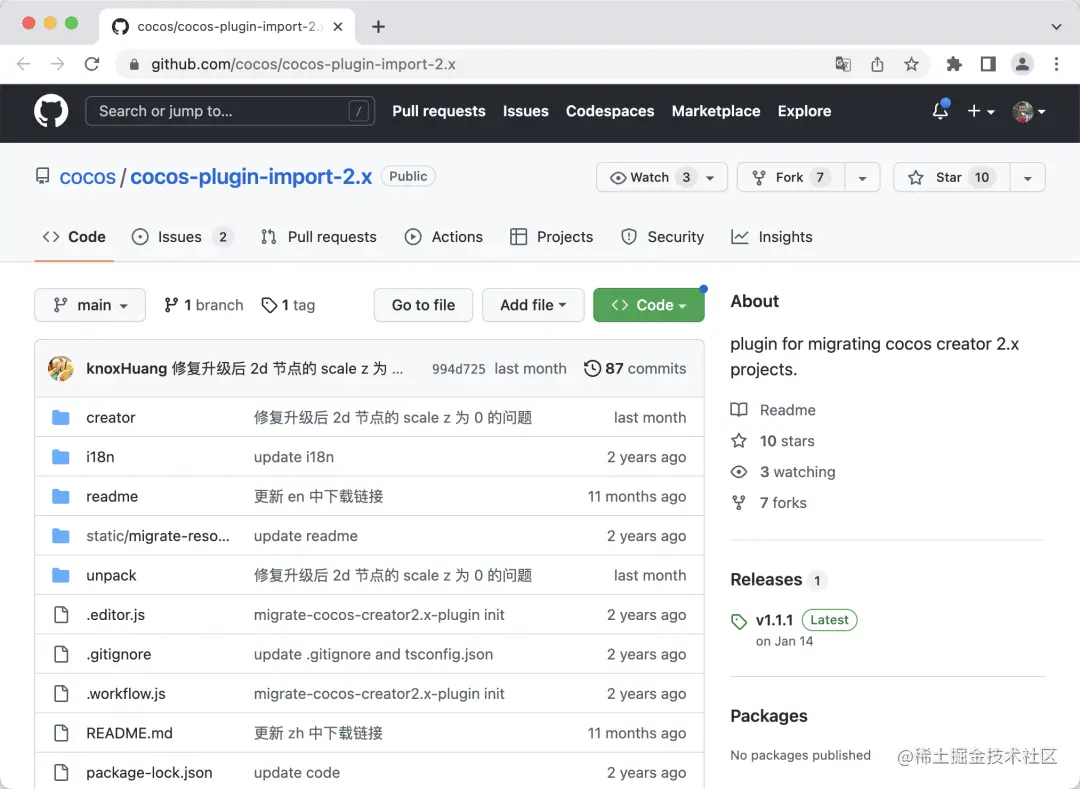The image size is (1080, 789).
Task: Open the unpack folder
Action: 111,575
